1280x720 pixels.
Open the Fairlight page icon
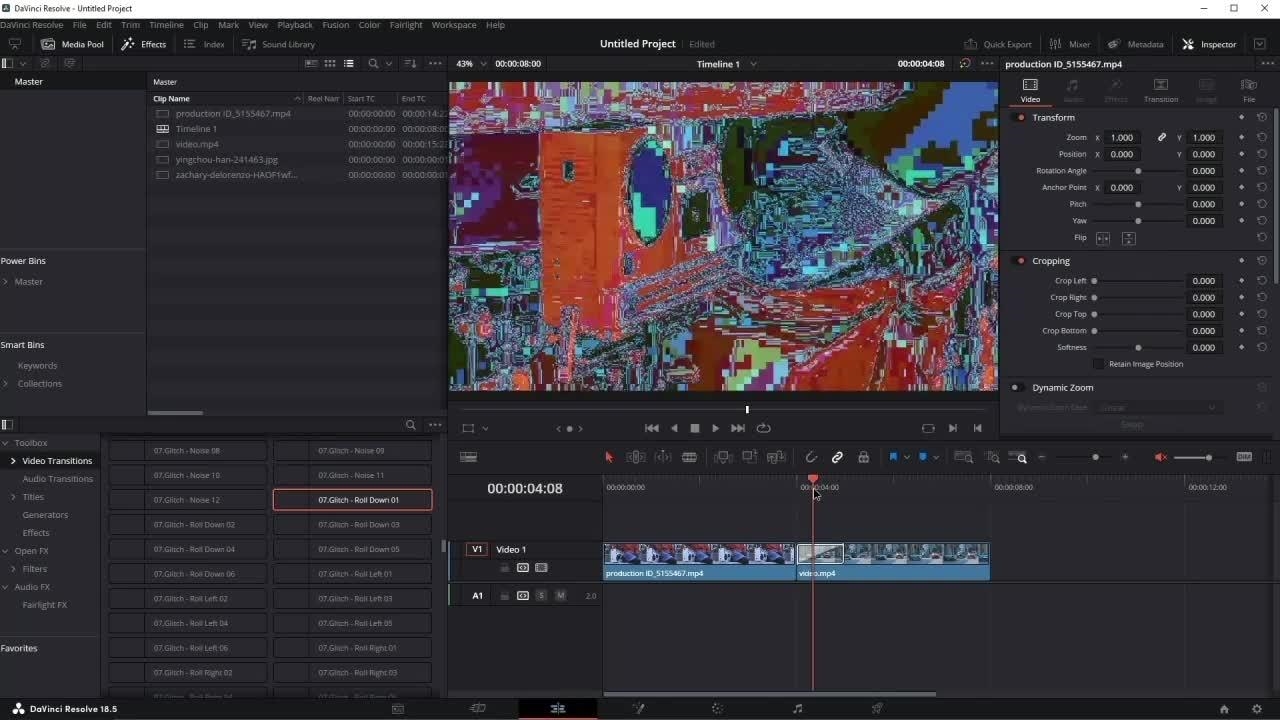click(x=797, y=709)
